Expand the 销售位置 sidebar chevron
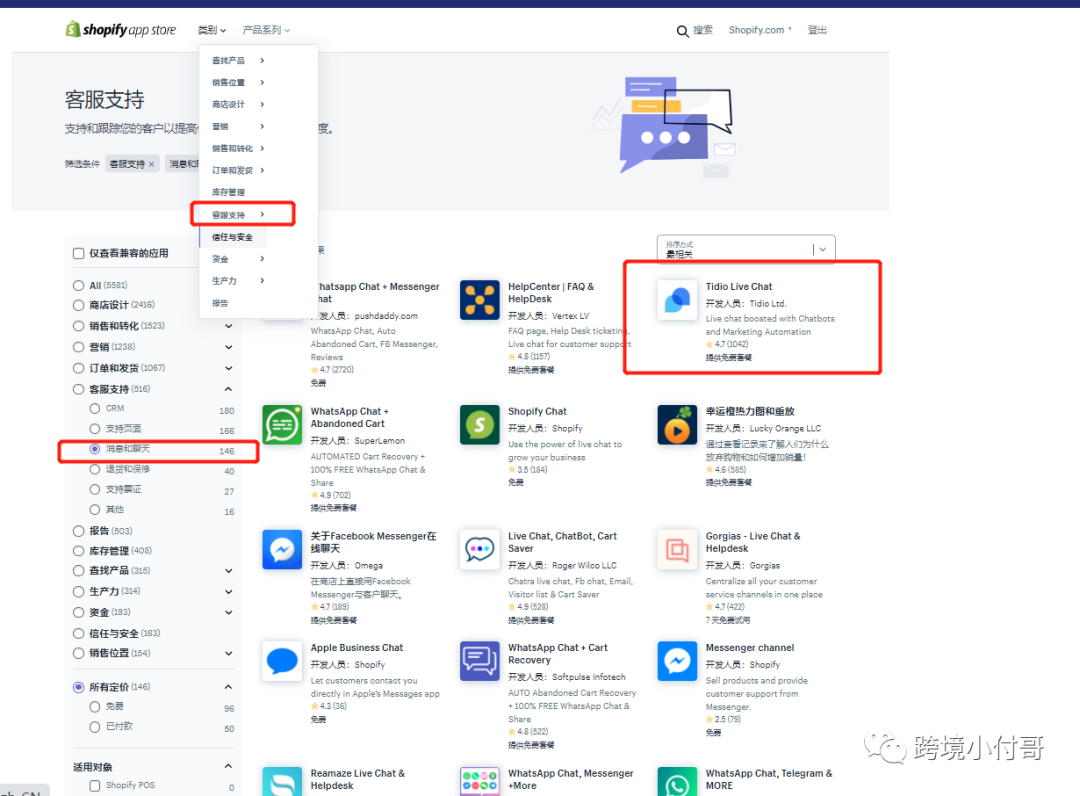This screenshot has height=796, width=1080. pos(229,653)
